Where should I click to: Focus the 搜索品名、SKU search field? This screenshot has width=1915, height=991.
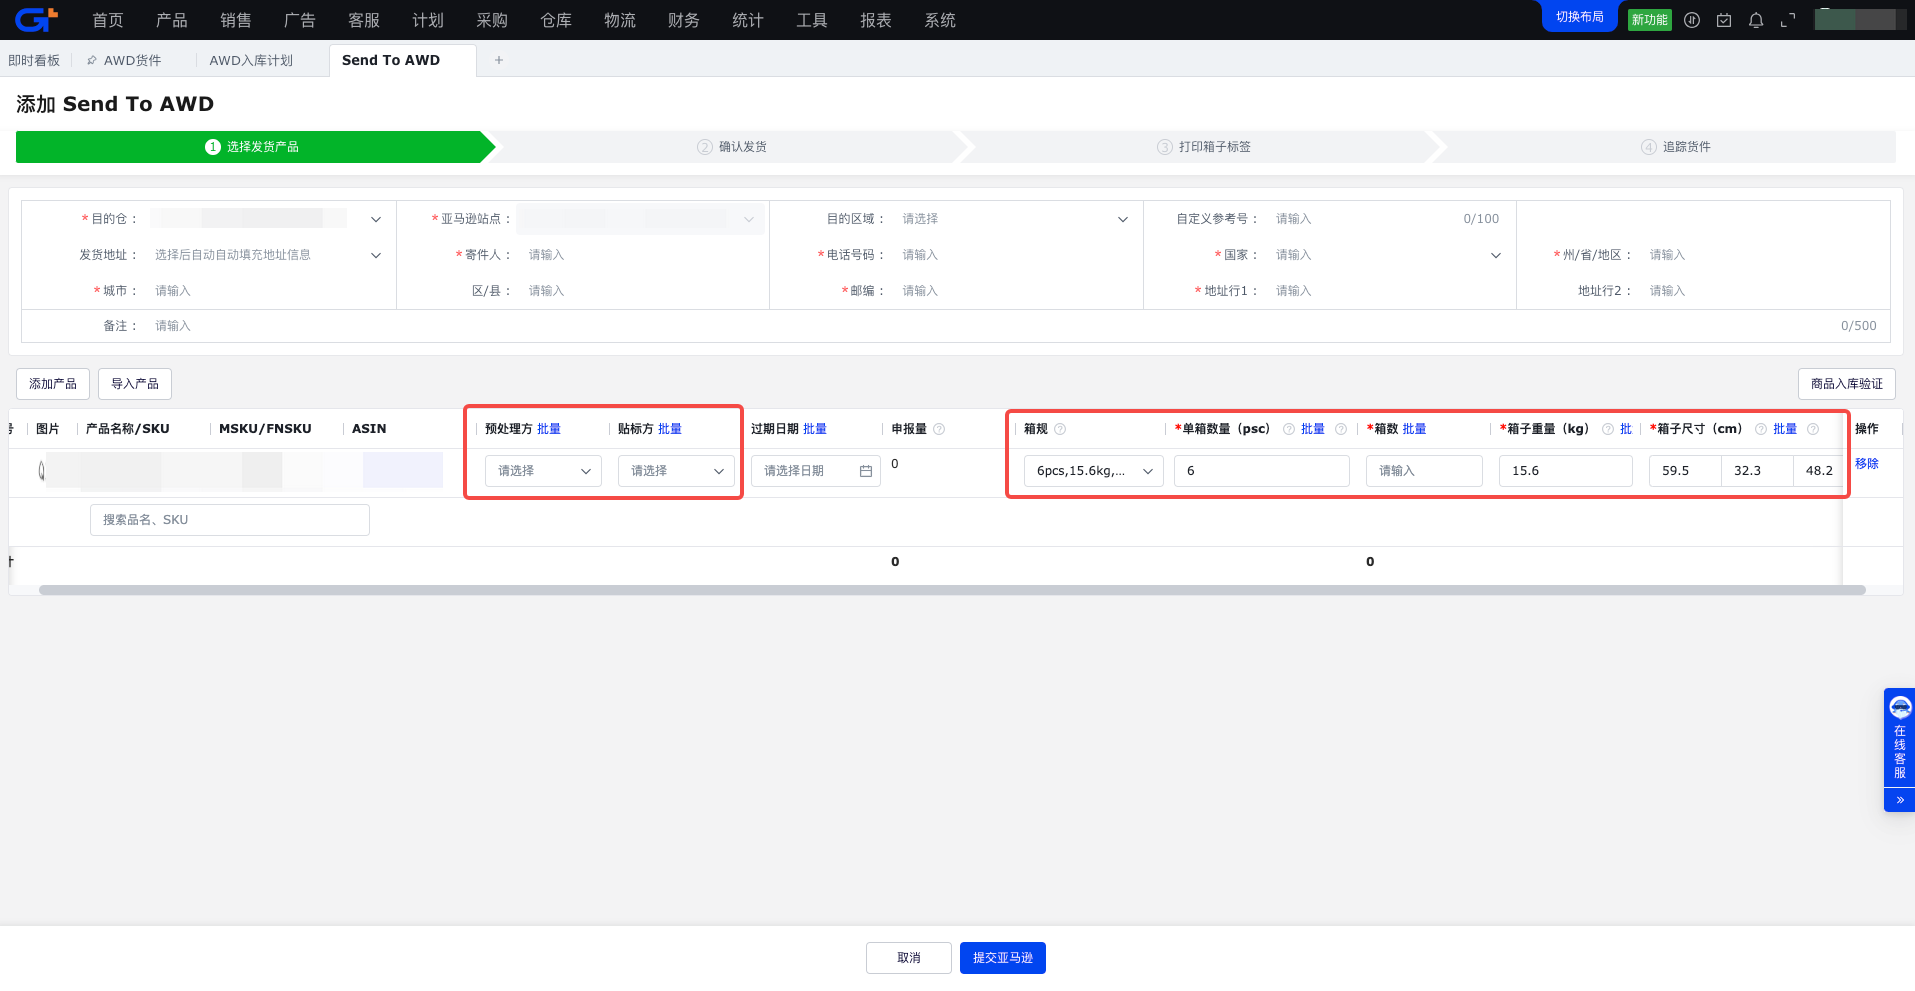[x=230, y=520]
